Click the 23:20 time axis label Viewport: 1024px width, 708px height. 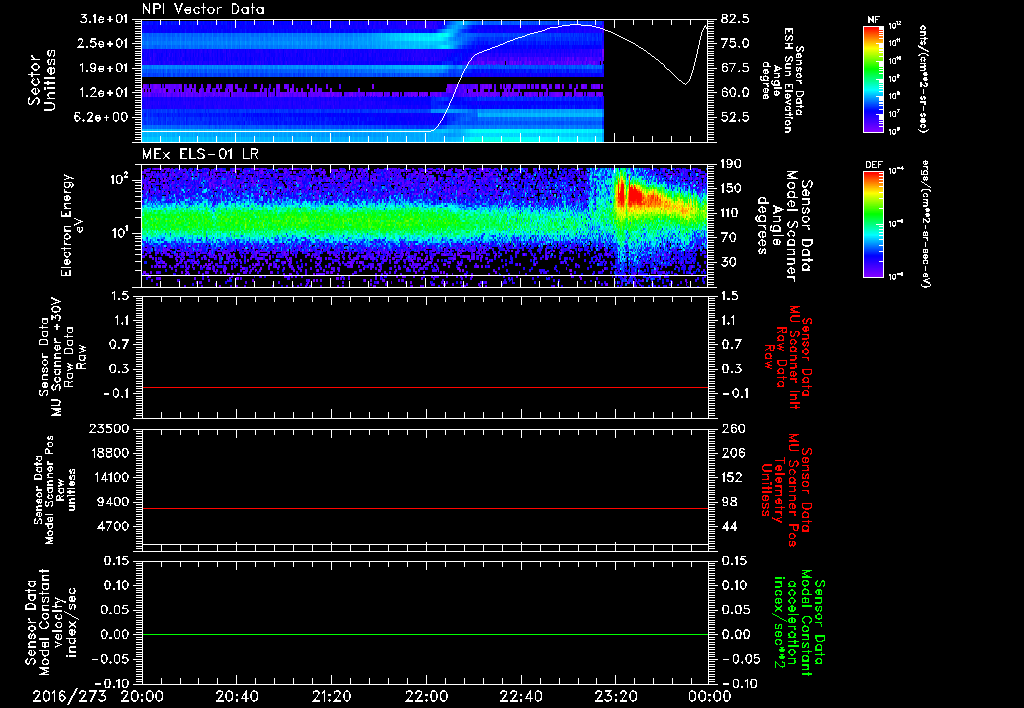click(615, 696)
